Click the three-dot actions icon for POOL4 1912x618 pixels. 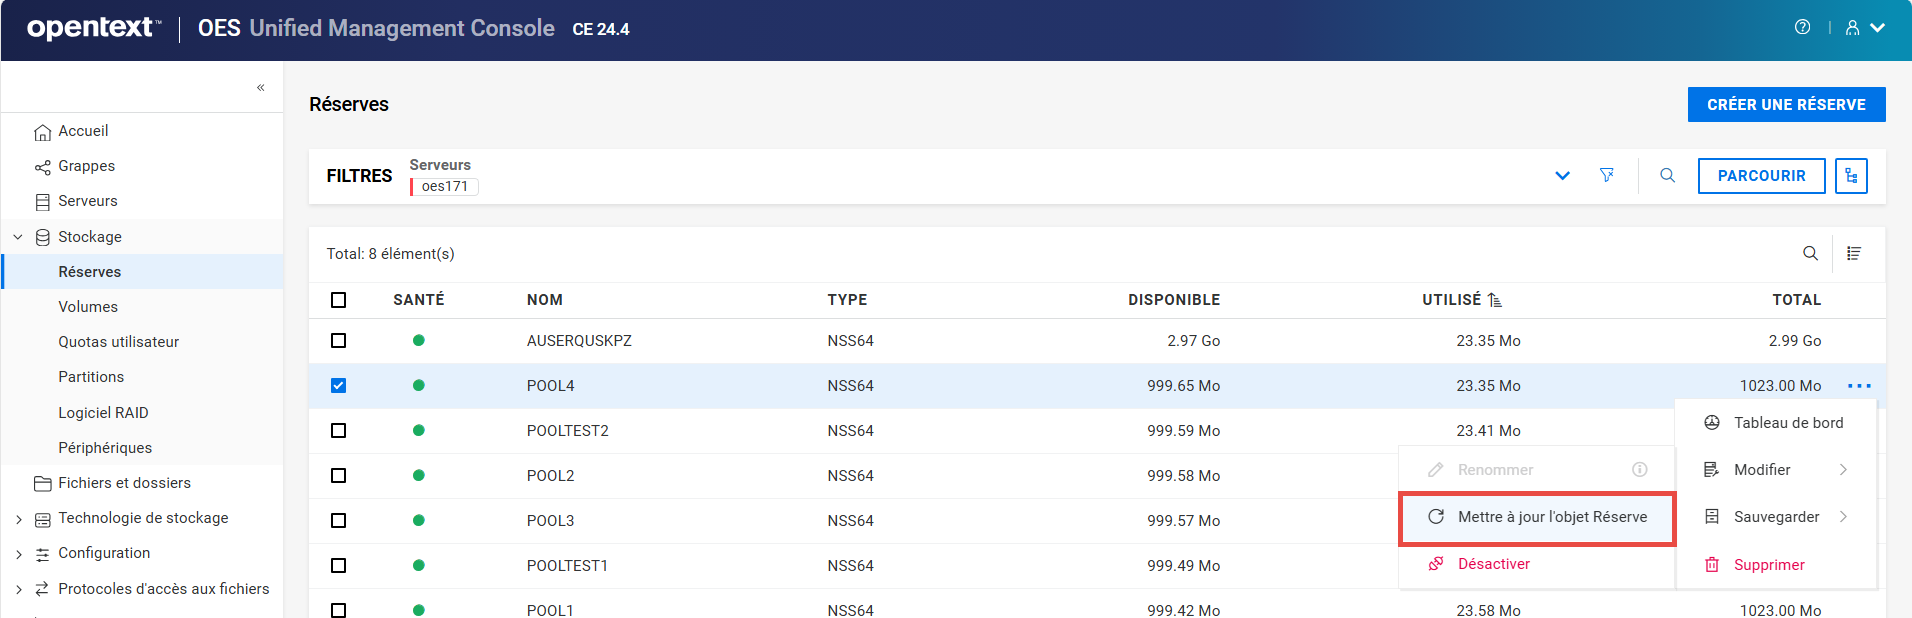1859,386
